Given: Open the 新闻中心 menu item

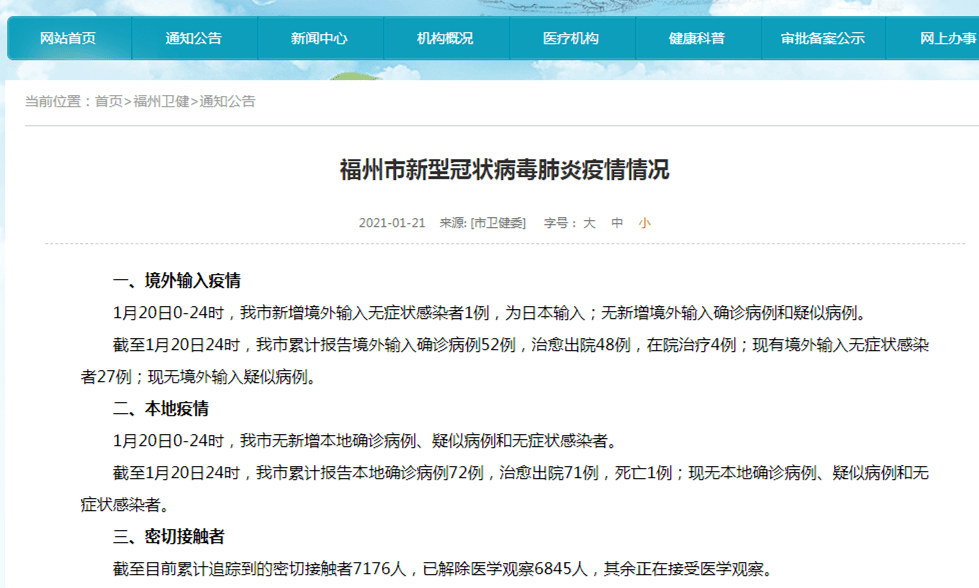Looking at the screenshot, I should point(320,39).
